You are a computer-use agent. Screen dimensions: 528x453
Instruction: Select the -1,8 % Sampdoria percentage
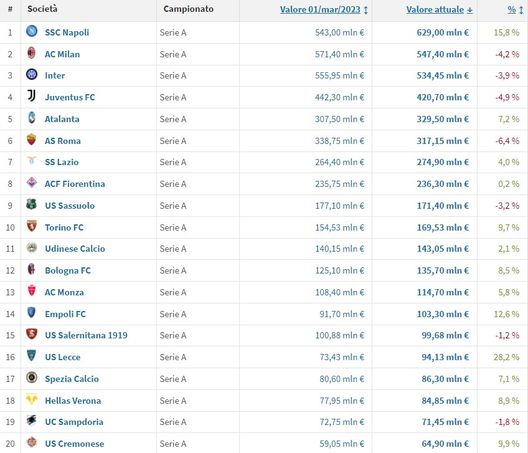(x=507, y=422)
